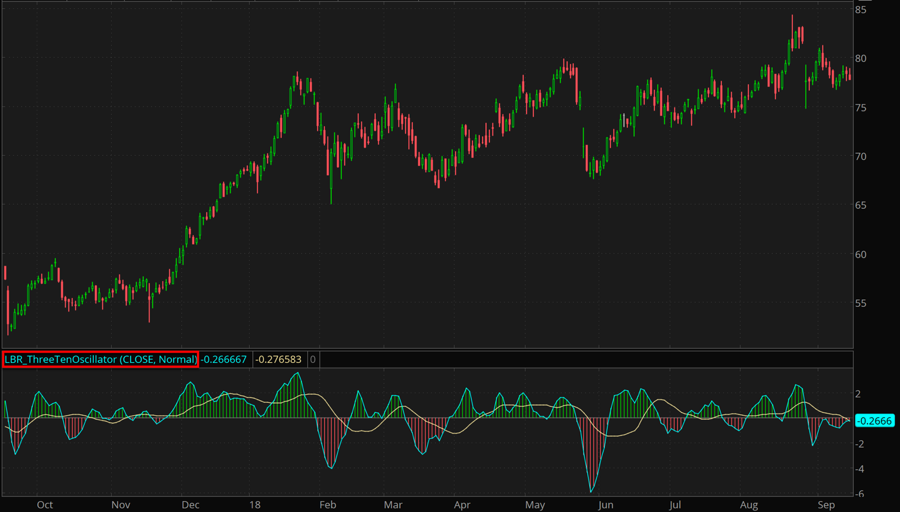900x512 pixels.
Task: Select the cyan -0.266667 oscillator value
Action: (225, 359)
